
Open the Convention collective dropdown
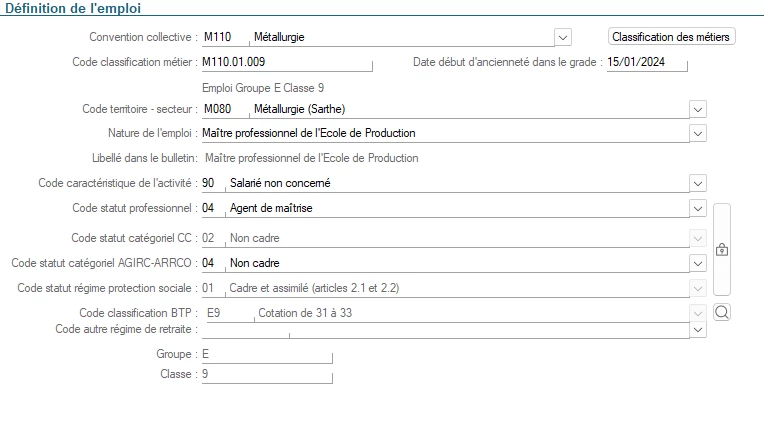[x=563, y=38]
